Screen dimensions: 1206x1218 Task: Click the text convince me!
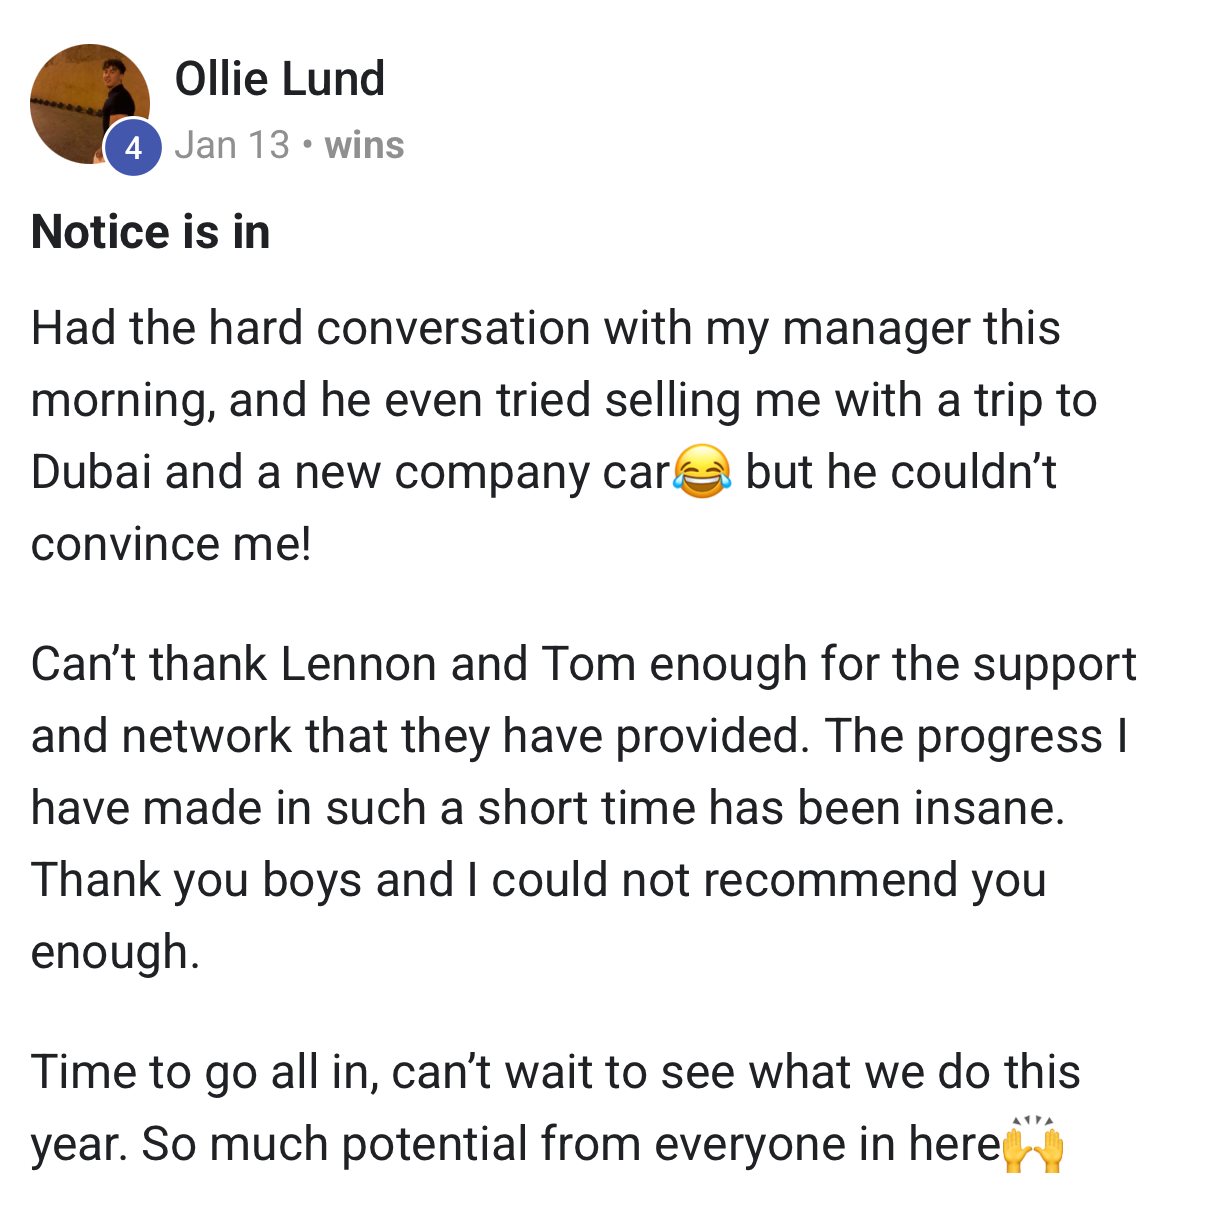click(171, 544)
